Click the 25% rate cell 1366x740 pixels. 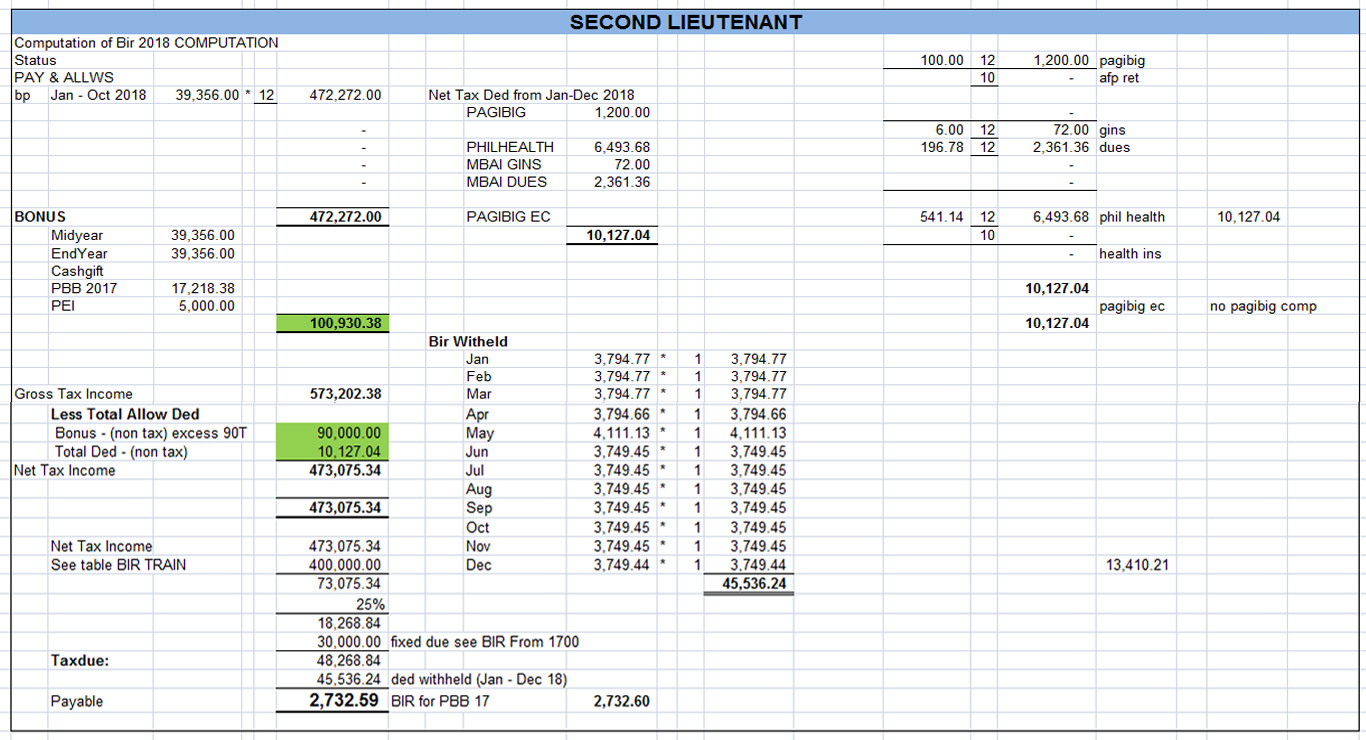pyautogui.click(x=370, y=604)
